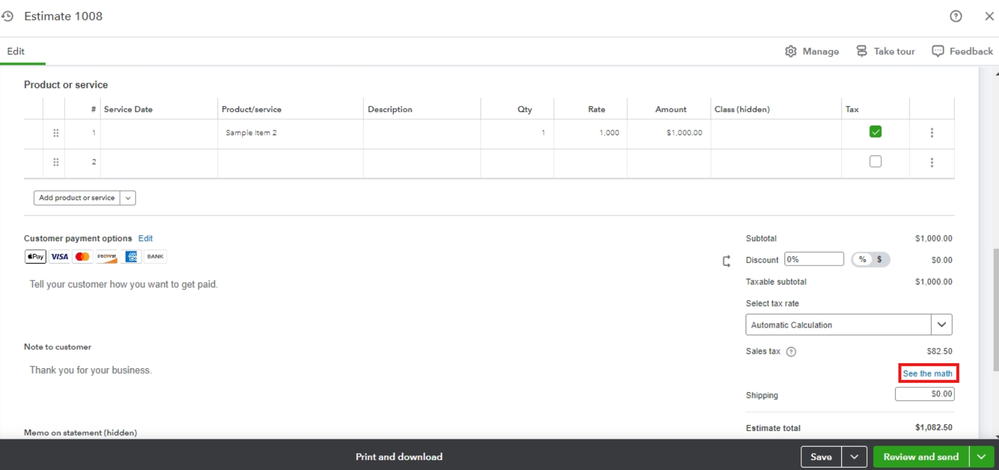Screen dimensions: 999x470
Task: Click the $1,000.00 amount cell
Action: (669, 133)
